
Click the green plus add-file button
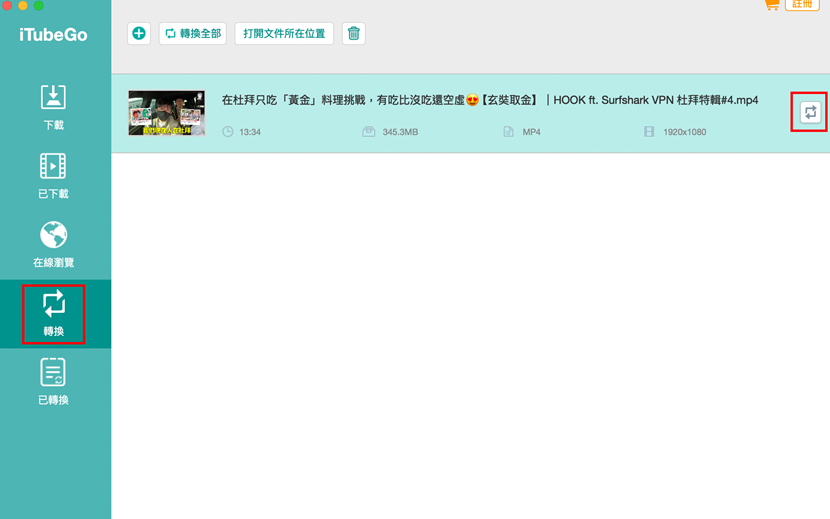(139, 33)
